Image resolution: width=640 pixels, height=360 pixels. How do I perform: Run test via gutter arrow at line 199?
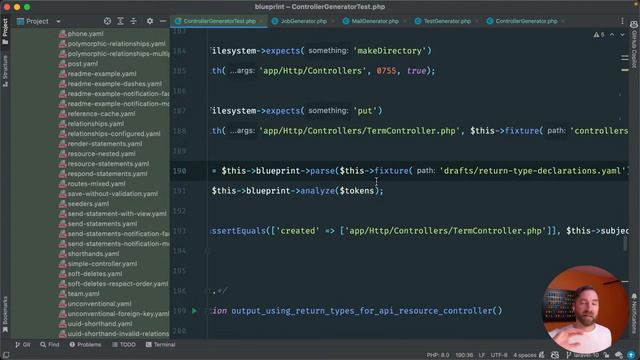(x=195, y=311)
